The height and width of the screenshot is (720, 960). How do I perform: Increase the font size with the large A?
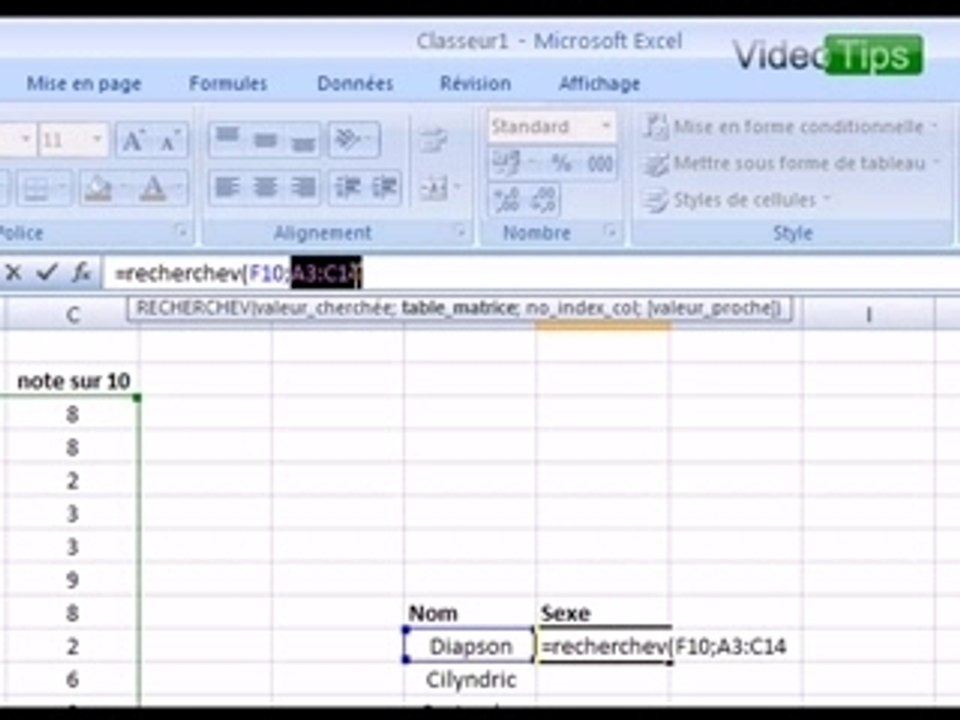(133, 141)
